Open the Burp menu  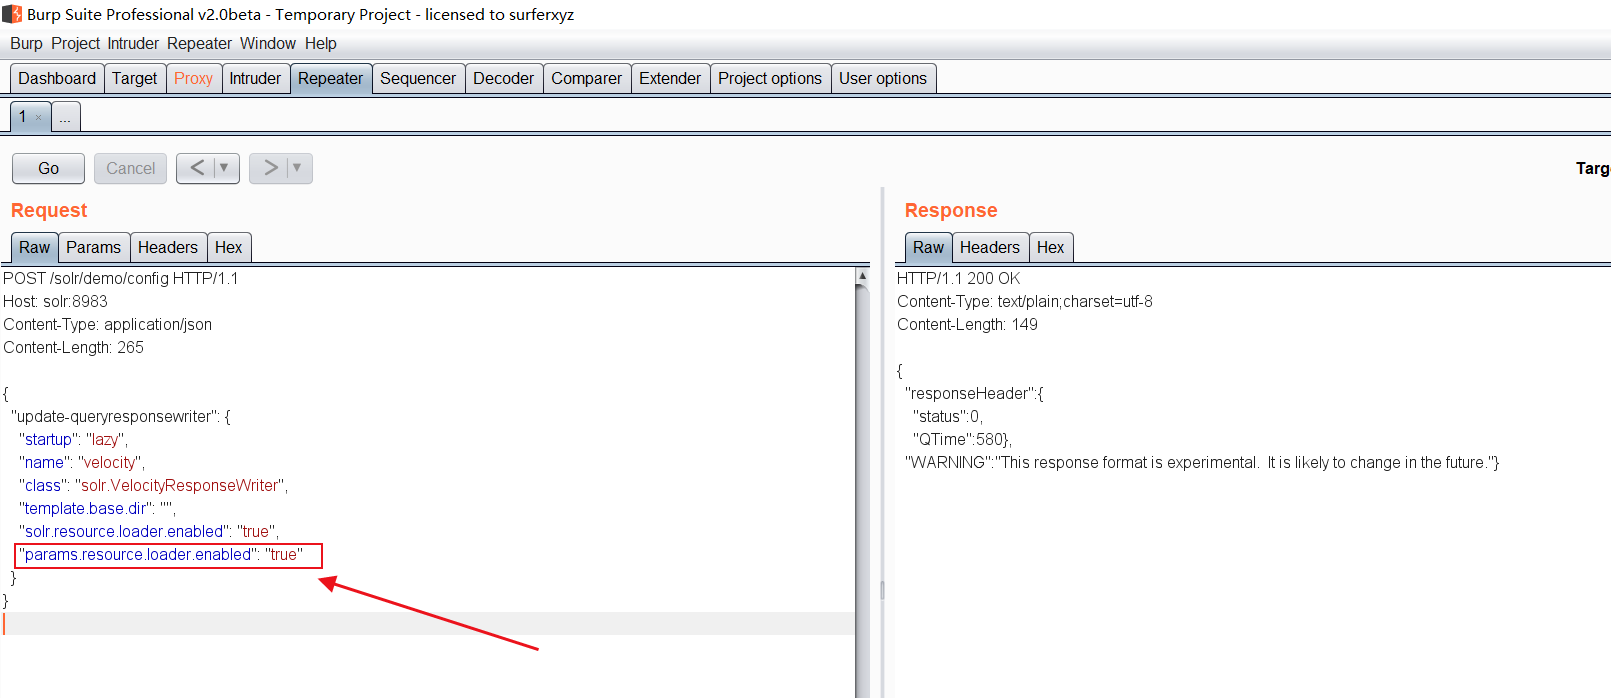click(26, 43)
